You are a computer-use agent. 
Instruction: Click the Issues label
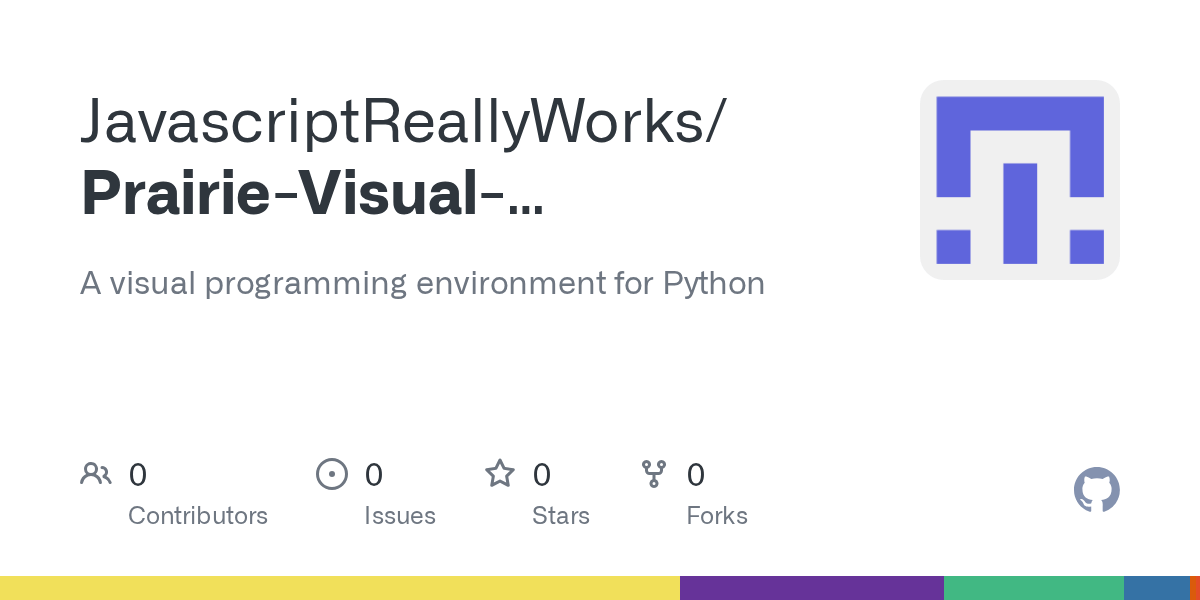pyautogui.click(x=400, y=516)
